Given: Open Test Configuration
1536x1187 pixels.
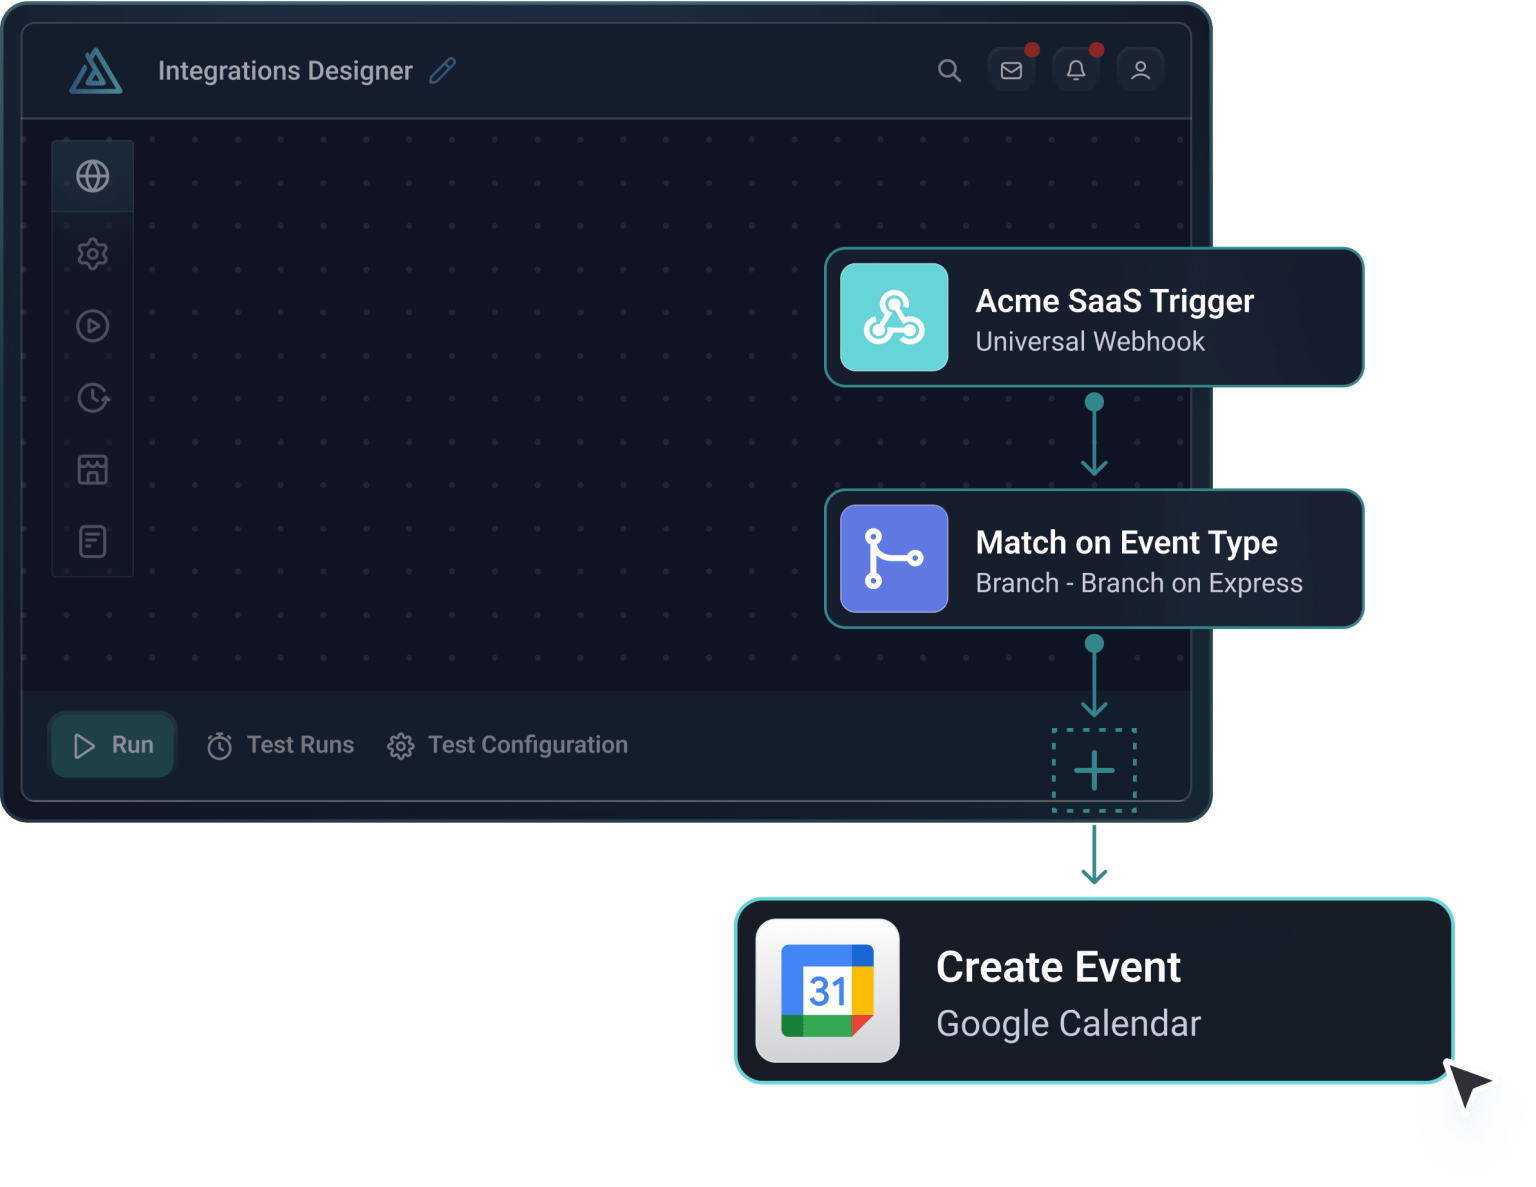Looking at the screenshot, I should (x=508, y=745).
